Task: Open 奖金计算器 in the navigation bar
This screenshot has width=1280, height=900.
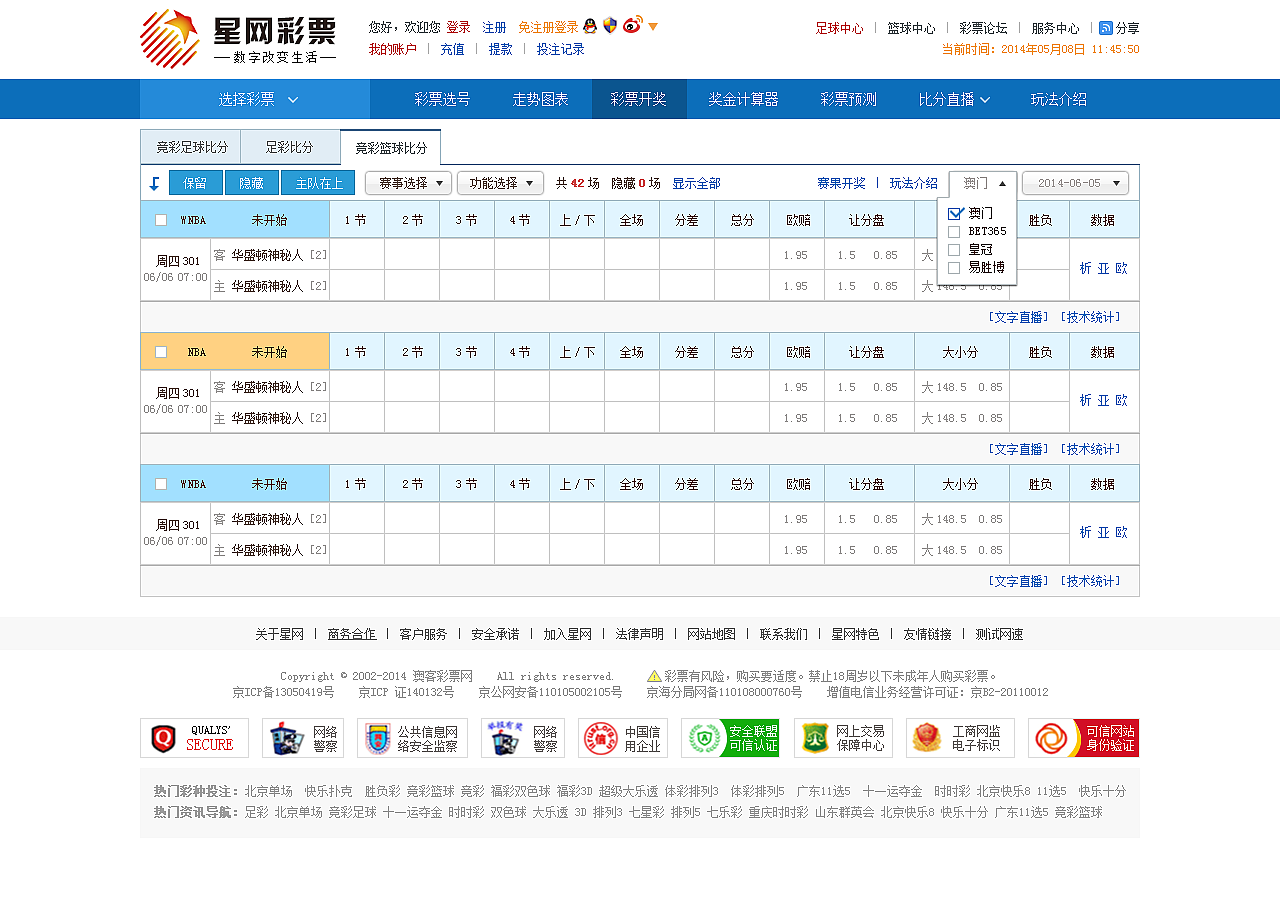Action: (743, 100)
